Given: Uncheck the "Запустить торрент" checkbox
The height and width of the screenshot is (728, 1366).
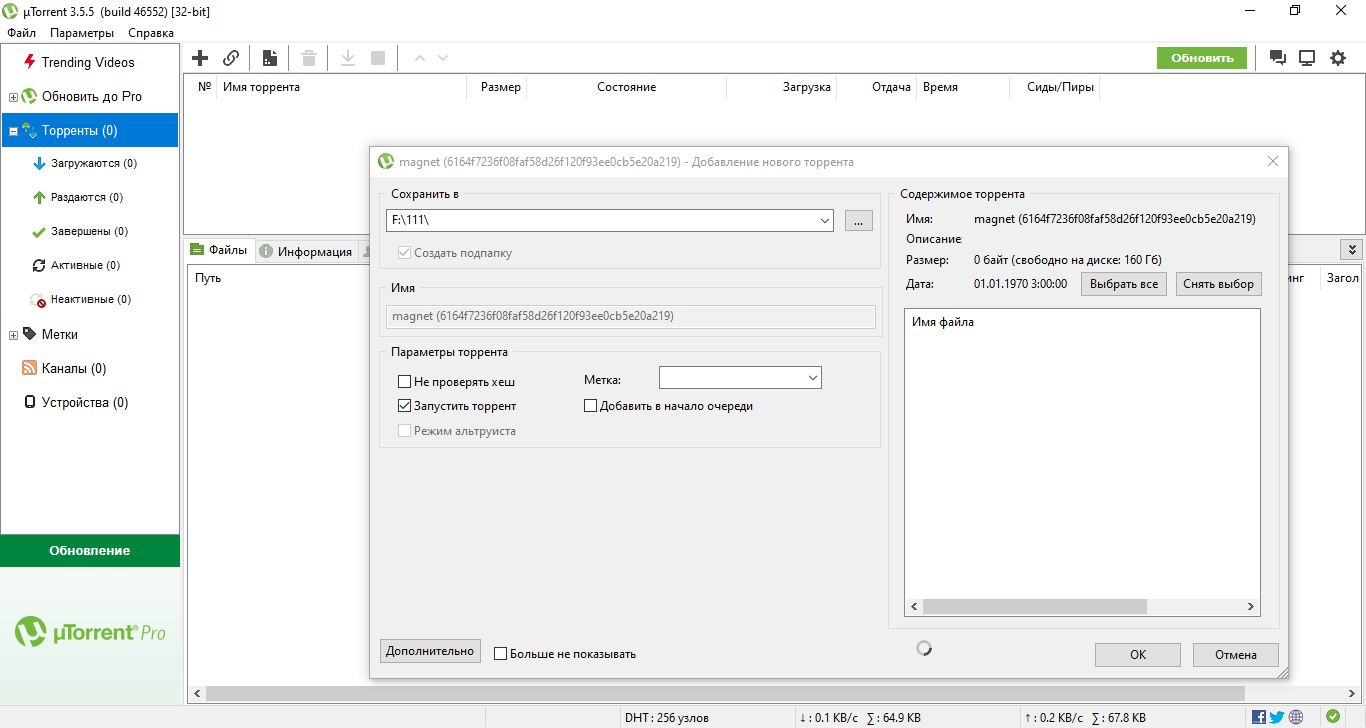Looking at the screenshot, I should point(405,406).
